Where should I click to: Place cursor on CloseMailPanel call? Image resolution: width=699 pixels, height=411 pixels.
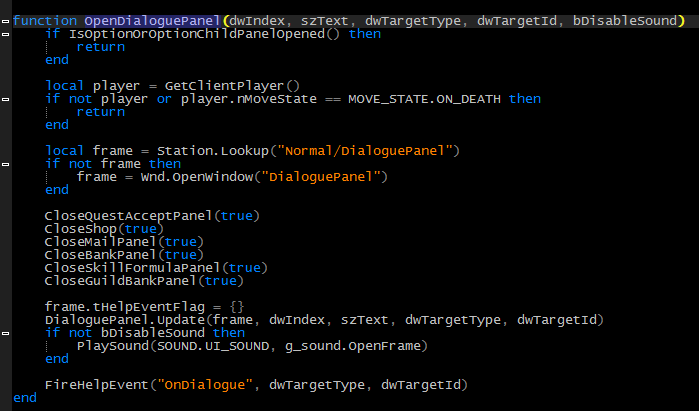[124, 242]
